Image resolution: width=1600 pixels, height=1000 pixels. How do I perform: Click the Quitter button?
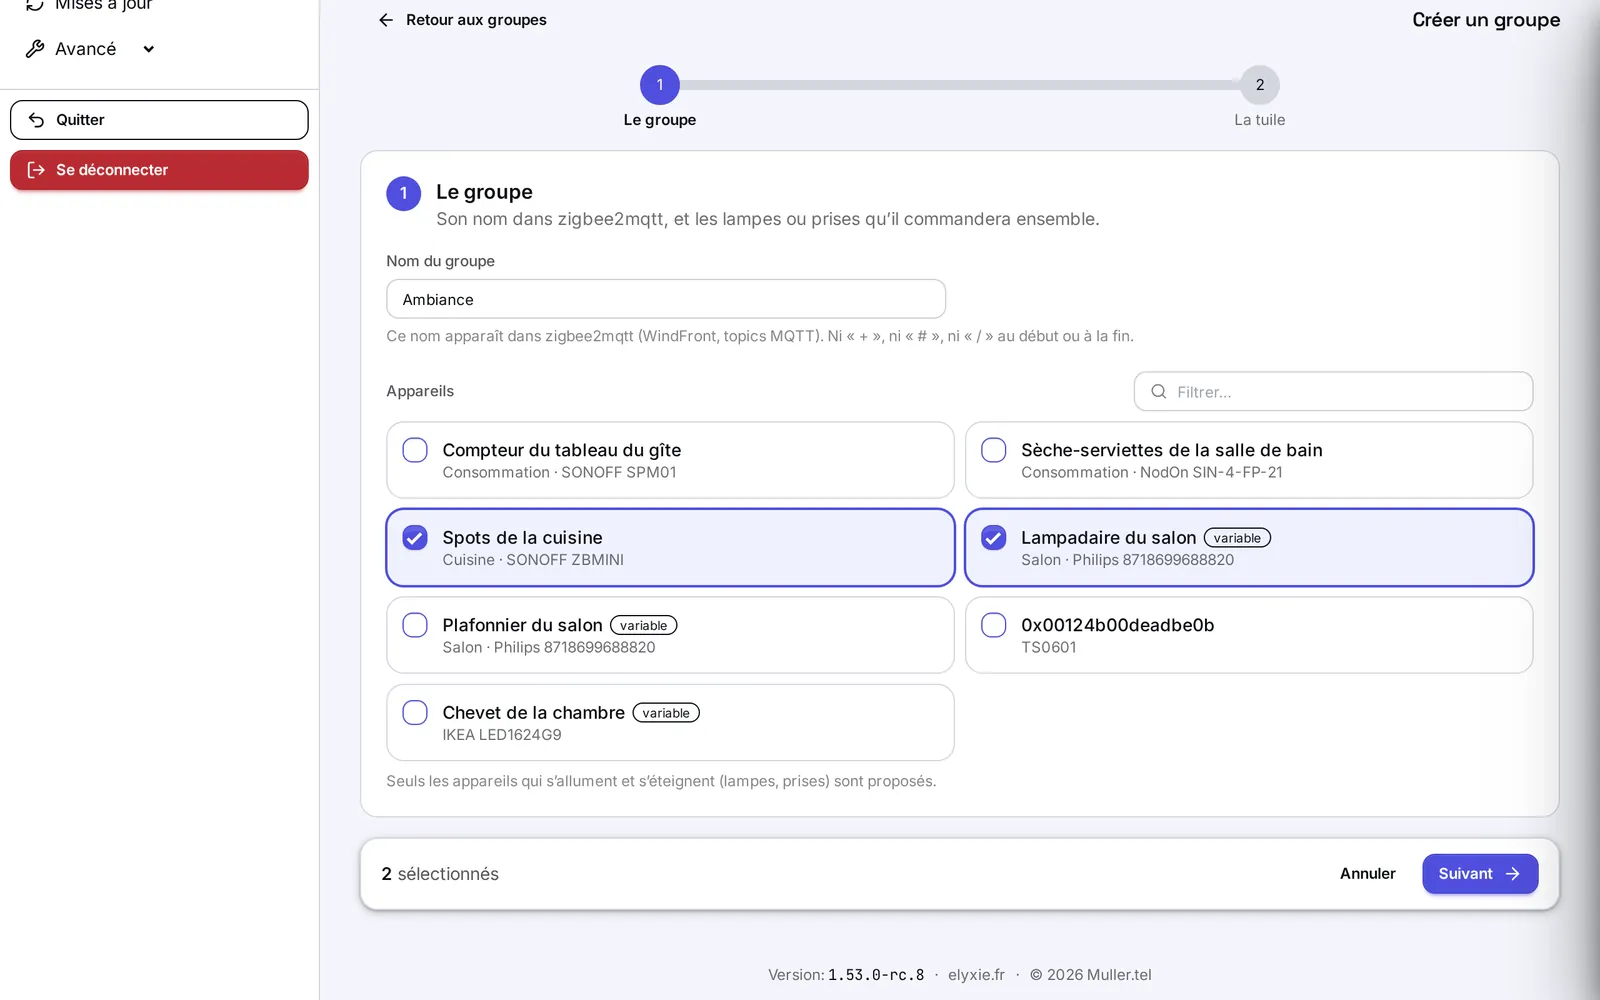[x=159, y=120]
